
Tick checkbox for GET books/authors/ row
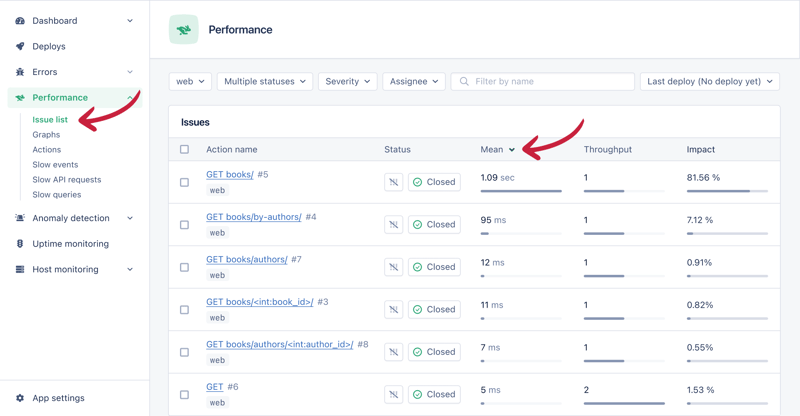(x=184, y=267)
